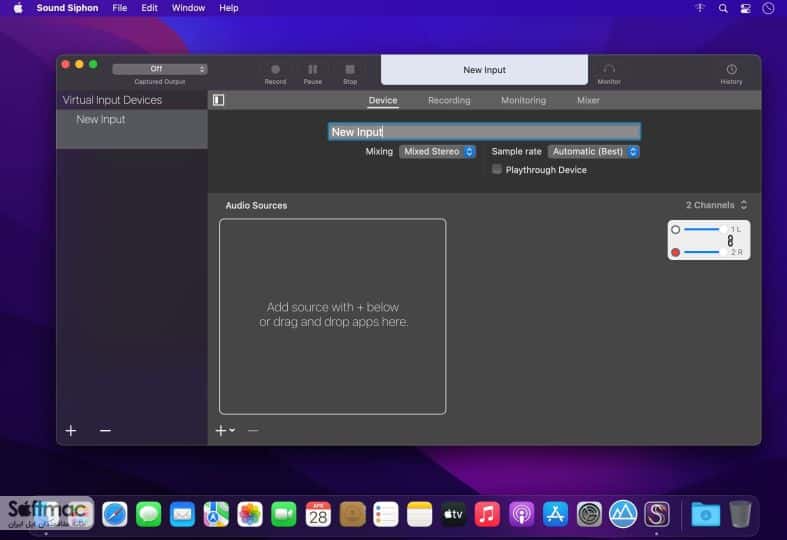Open Control Center in menu bar
The height and width of the screenshot is (540, 787).
(x=745, y=8)
